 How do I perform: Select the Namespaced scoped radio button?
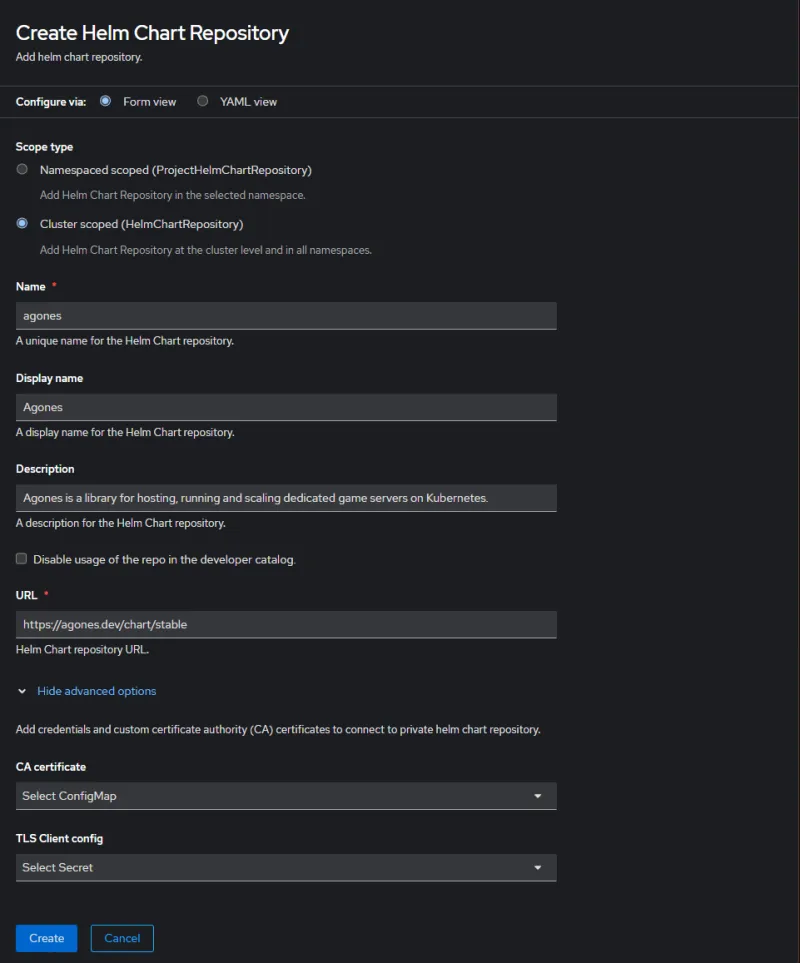pyautogui.click(x=21, y=169)
